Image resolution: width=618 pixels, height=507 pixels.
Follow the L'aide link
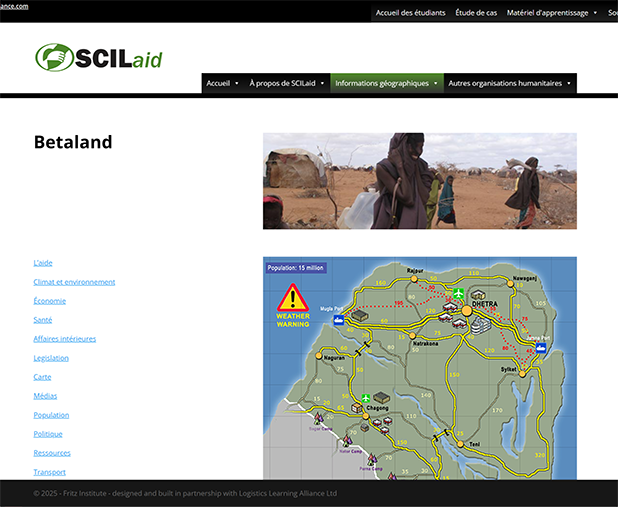point(43,263)
